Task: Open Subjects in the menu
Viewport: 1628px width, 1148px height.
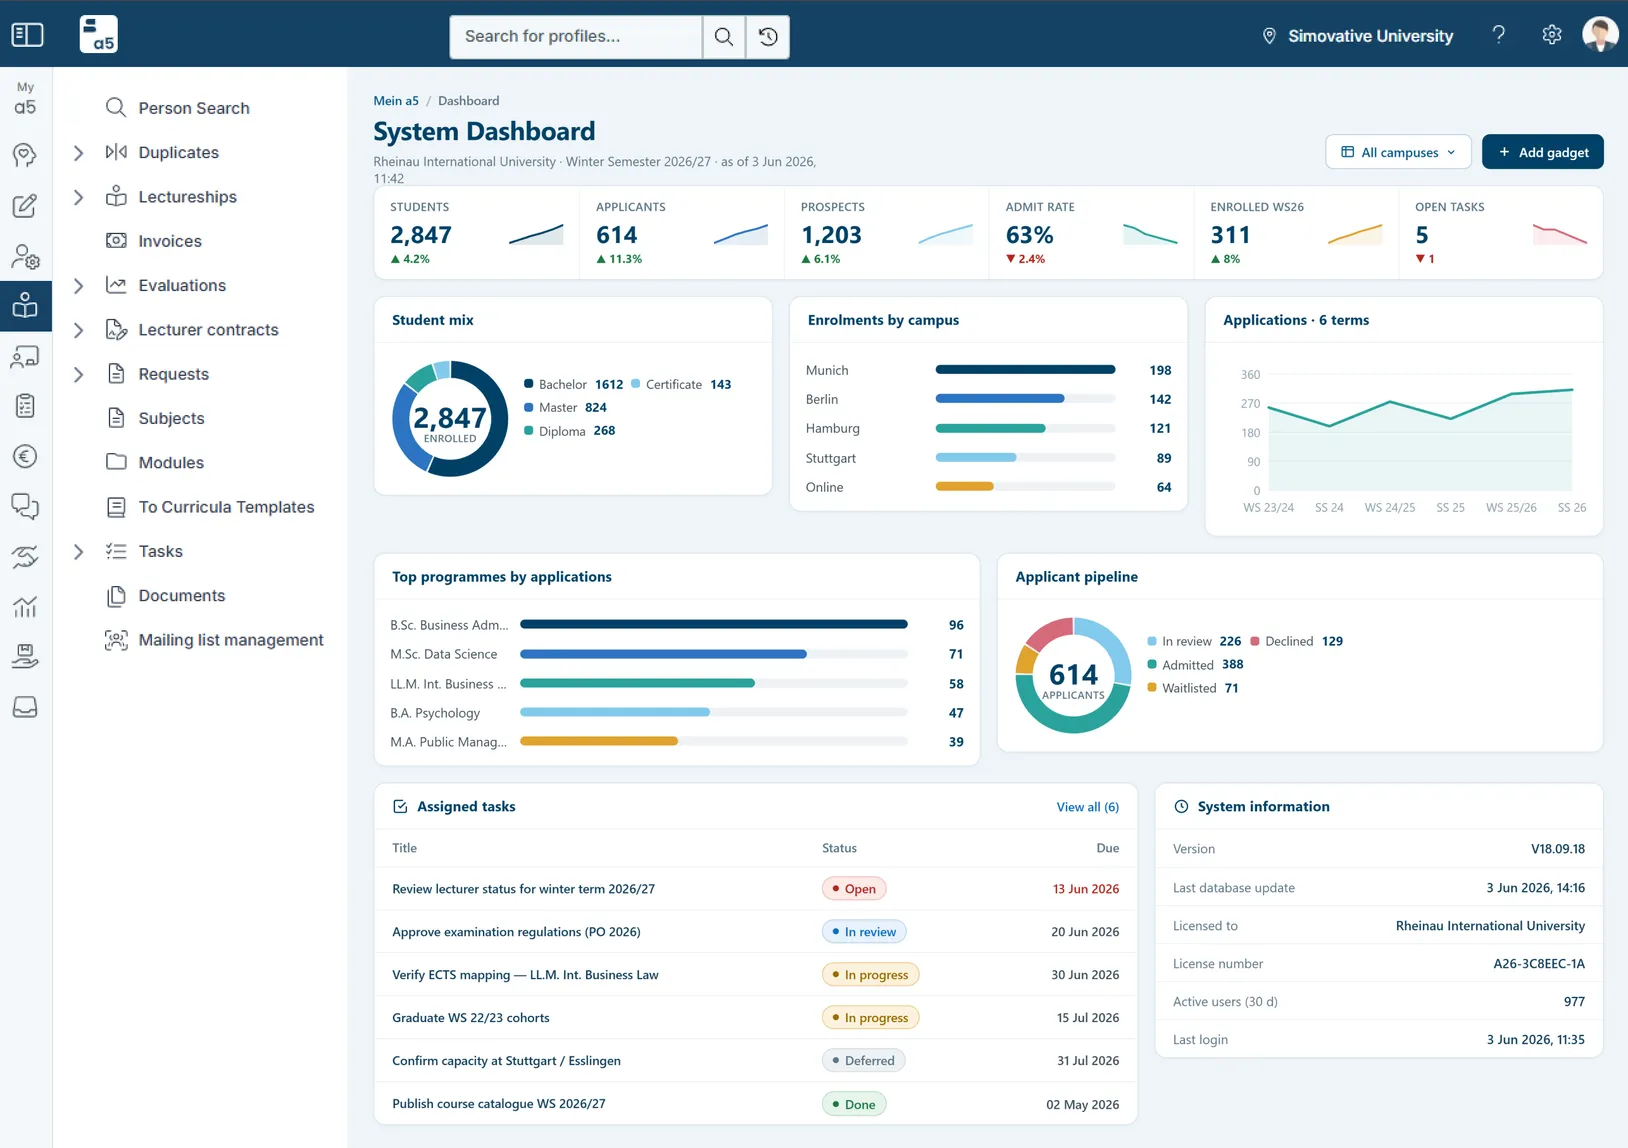Action: (171, 418)
